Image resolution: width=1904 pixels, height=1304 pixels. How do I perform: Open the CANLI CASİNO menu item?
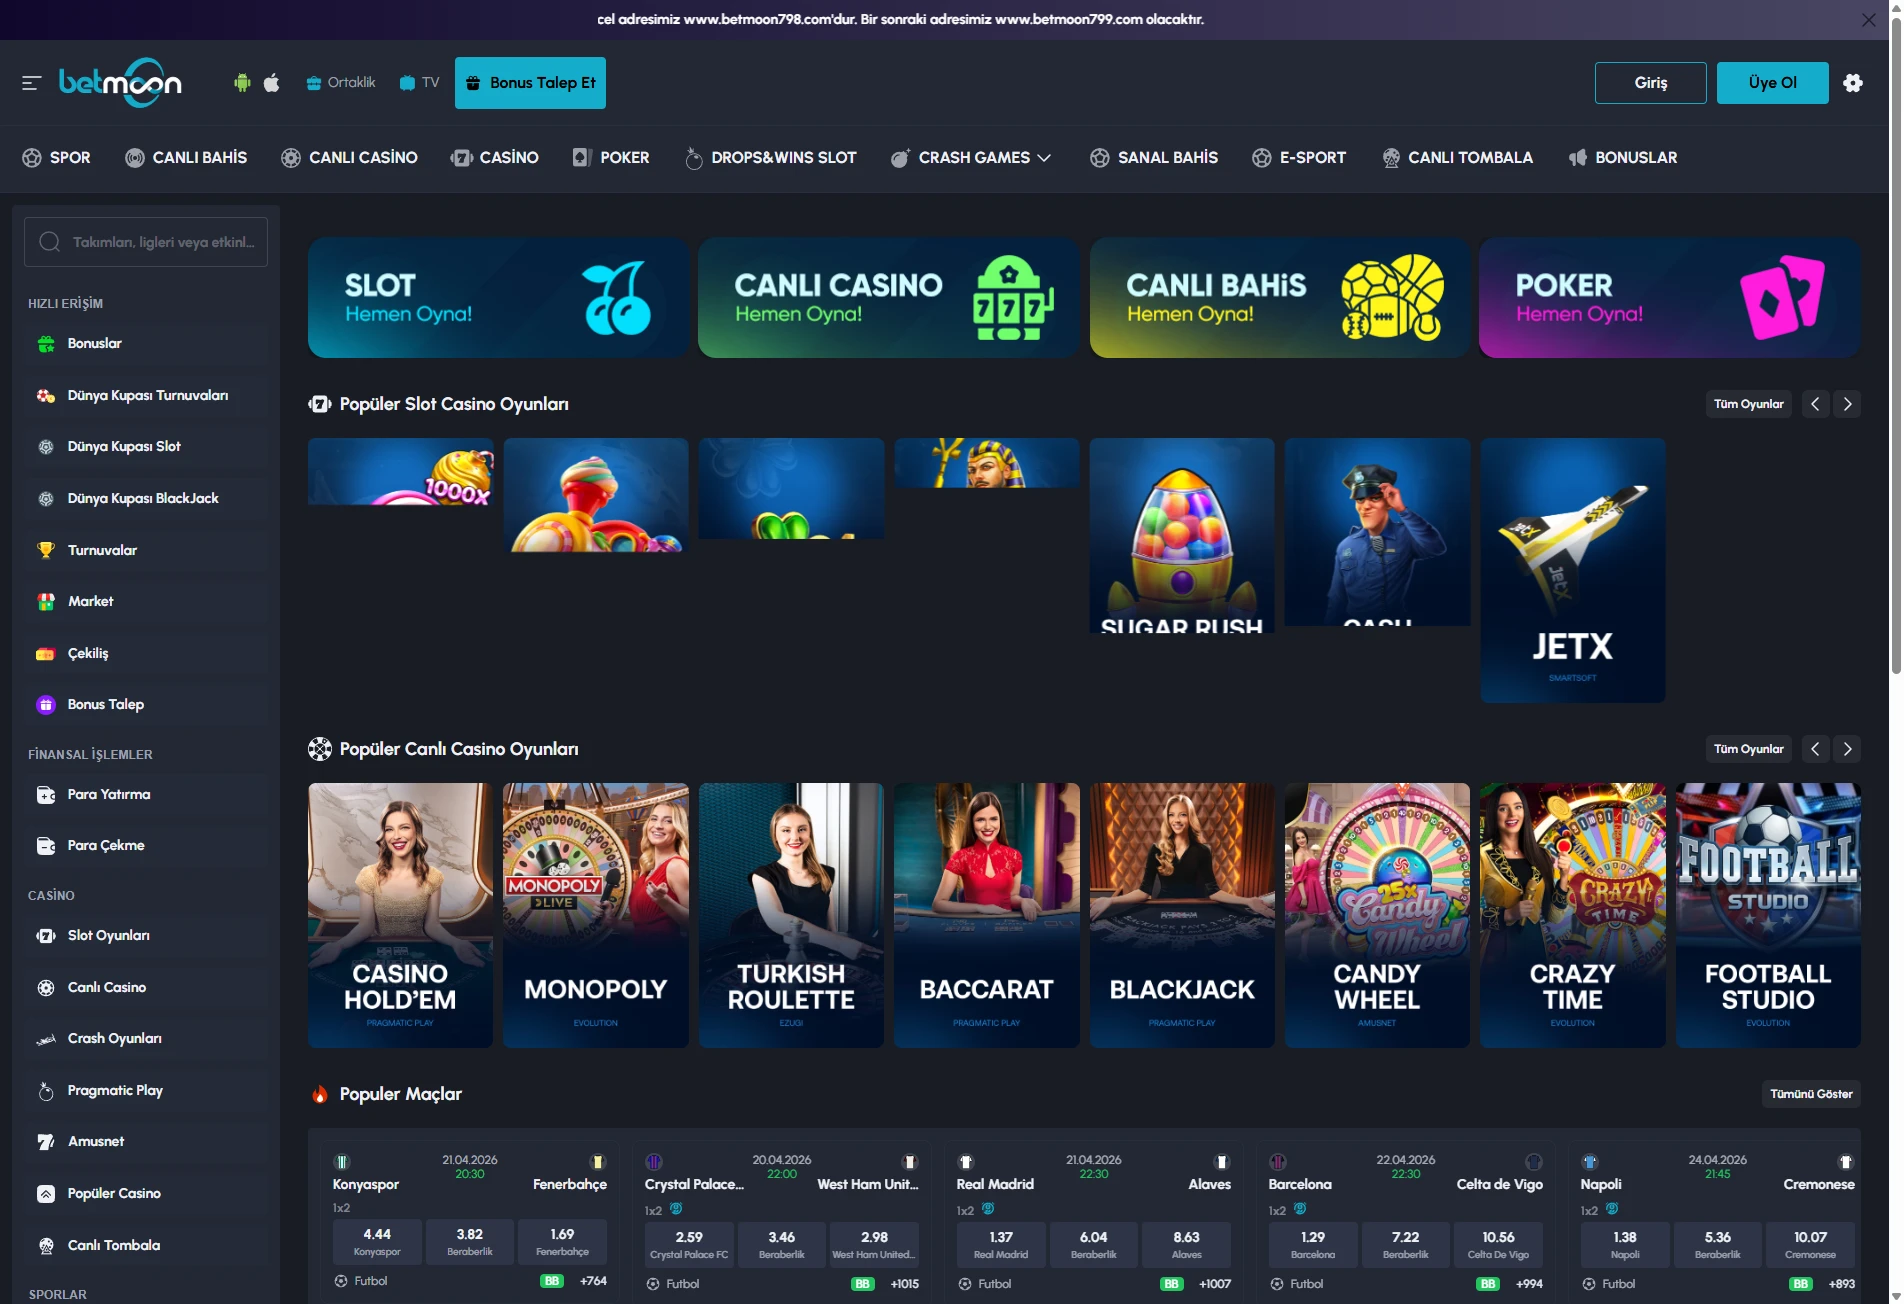pyautogui.click(x=349, y=158)
